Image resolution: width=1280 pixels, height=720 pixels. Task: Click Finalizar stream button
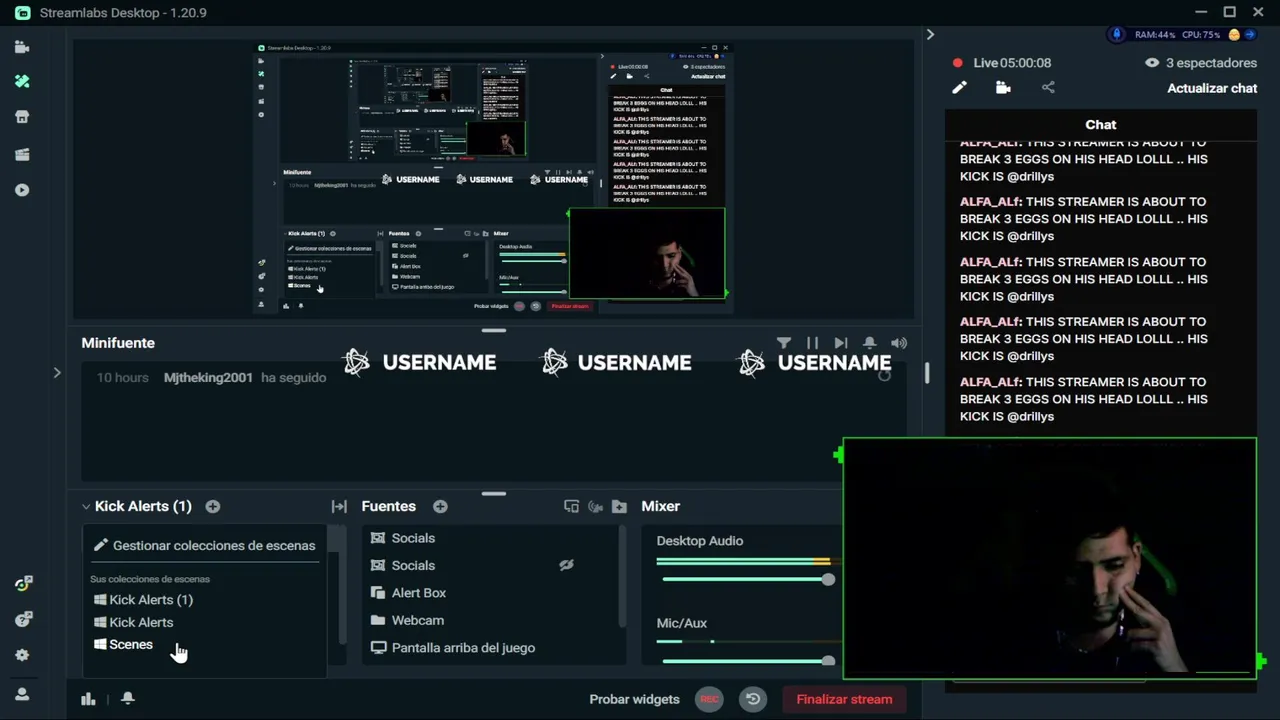coord(844,699)
